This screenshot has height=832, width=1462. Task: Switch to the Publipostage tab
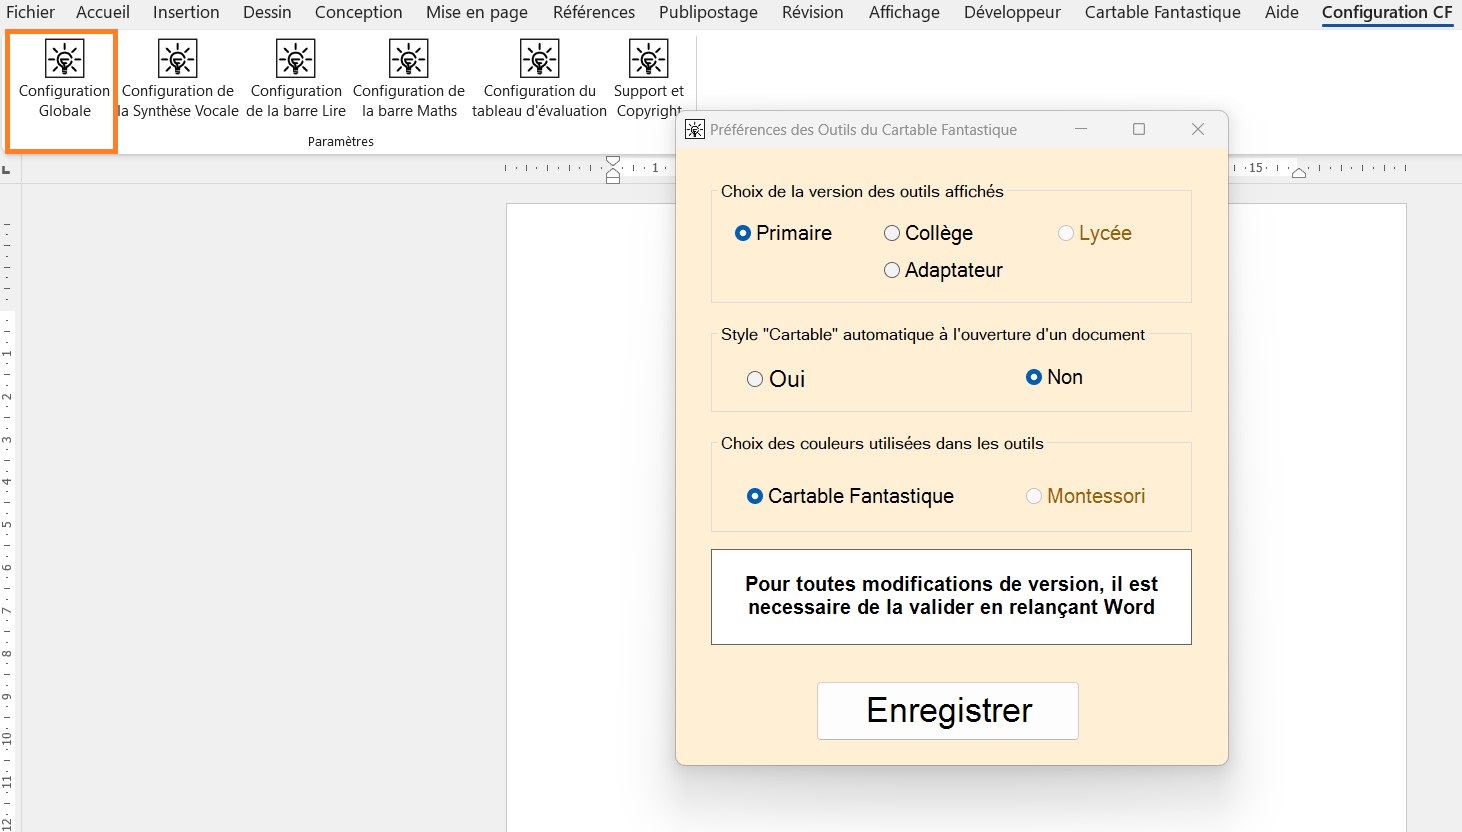click(x=708, y=12)
